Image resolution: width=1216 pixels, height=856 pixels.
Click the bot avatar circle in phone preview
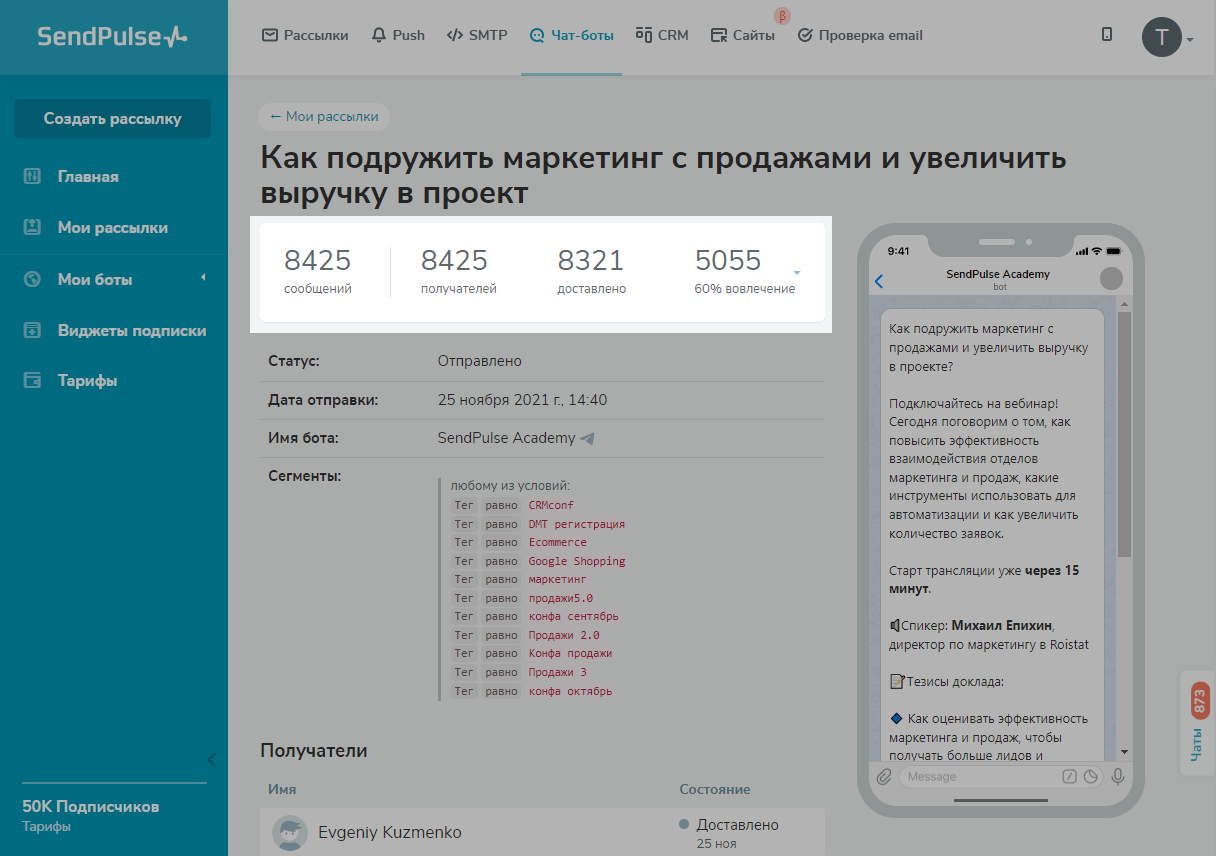point(1110,279)
